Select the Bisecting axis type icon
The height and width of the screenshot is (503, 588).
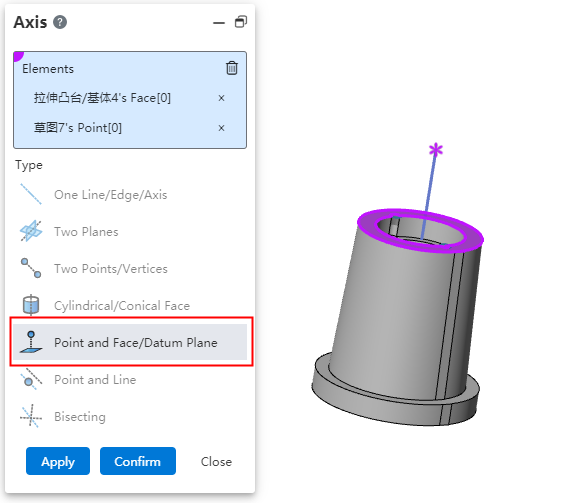(x=31, y=416)
